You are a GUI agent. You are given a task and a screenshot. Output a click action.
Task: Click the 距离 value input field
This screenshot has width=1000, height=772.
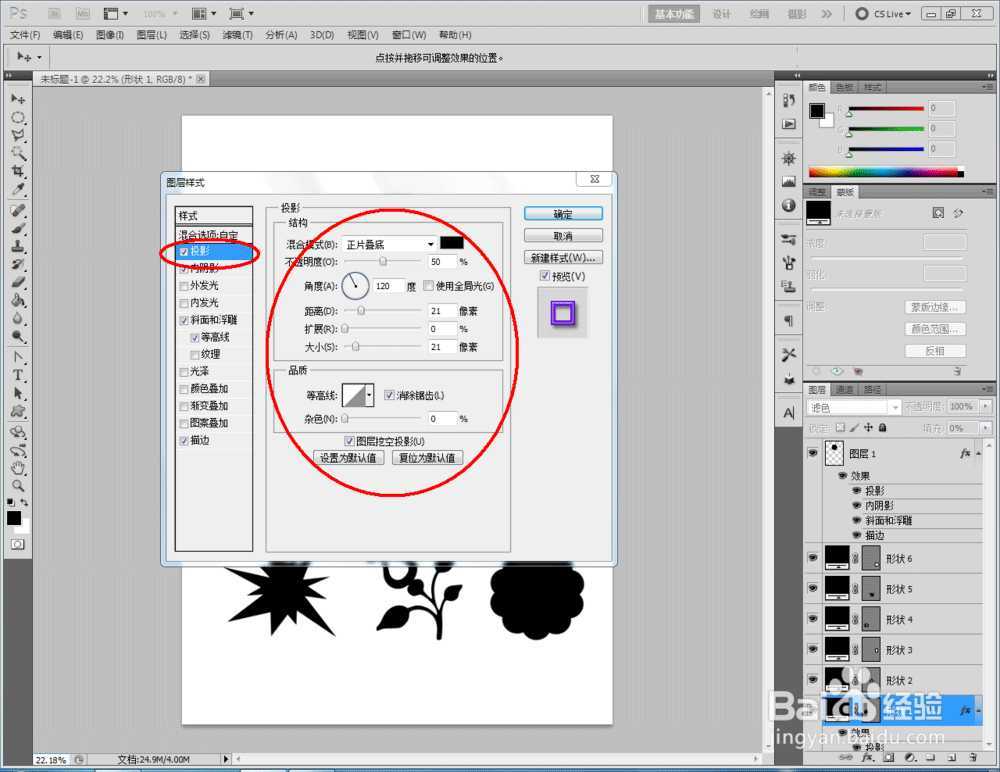(441, 311)
